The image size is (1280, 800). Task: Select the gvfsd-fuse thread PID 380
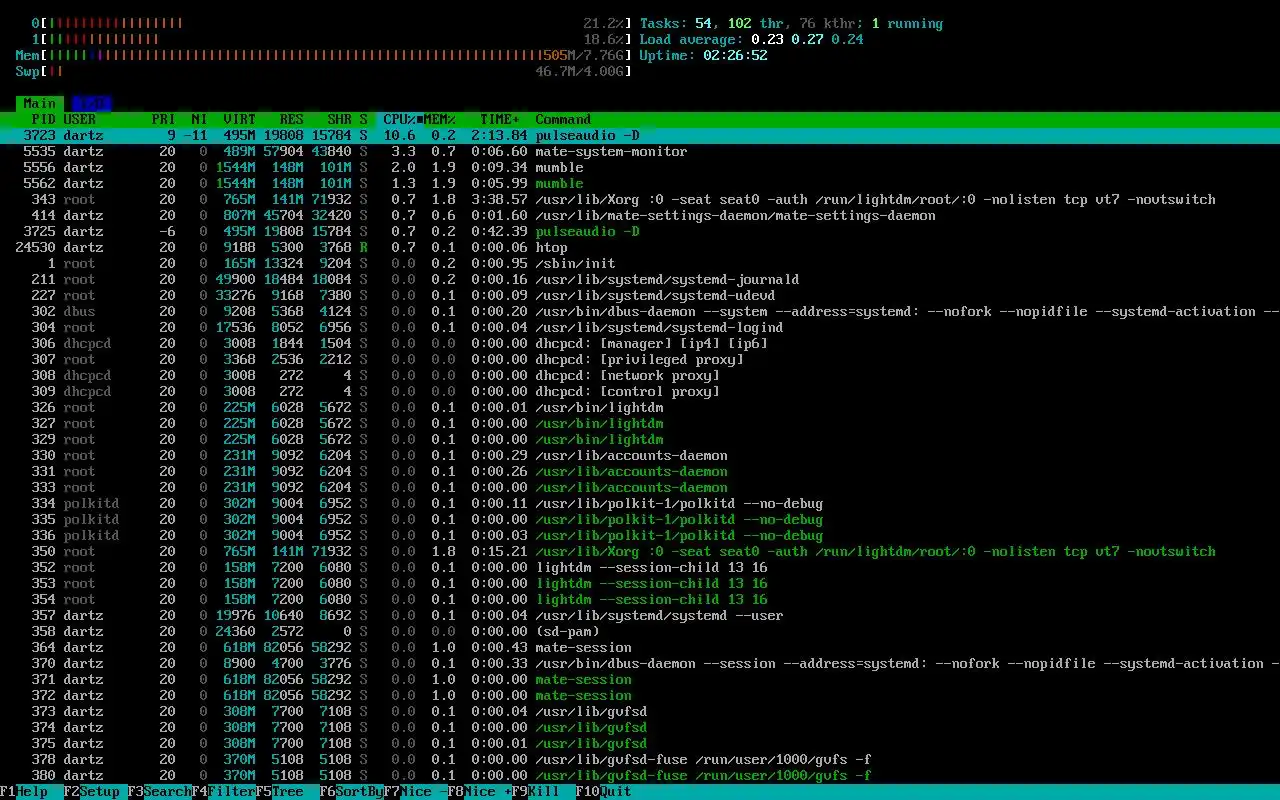coord(640,775)
